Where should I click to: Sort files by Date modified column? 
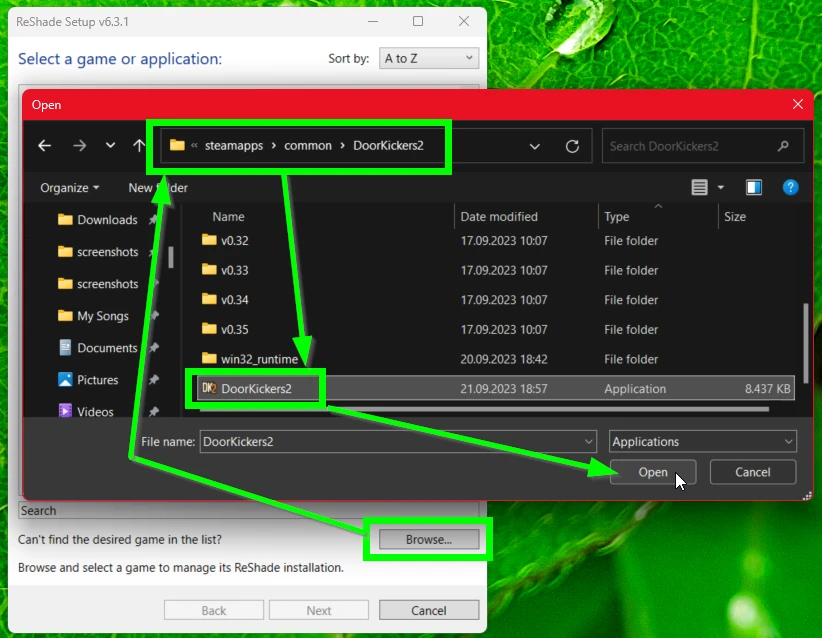click(x=499, y=217)
